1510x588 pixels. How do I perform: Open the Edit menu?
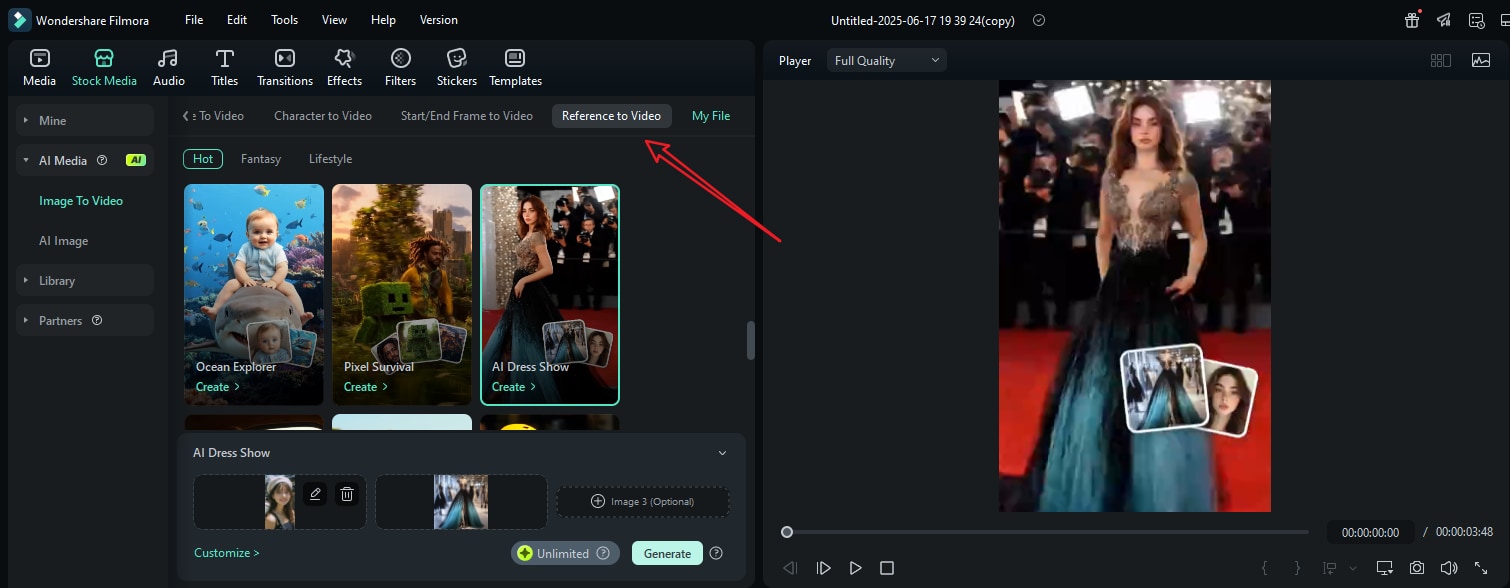click(237, 20)
